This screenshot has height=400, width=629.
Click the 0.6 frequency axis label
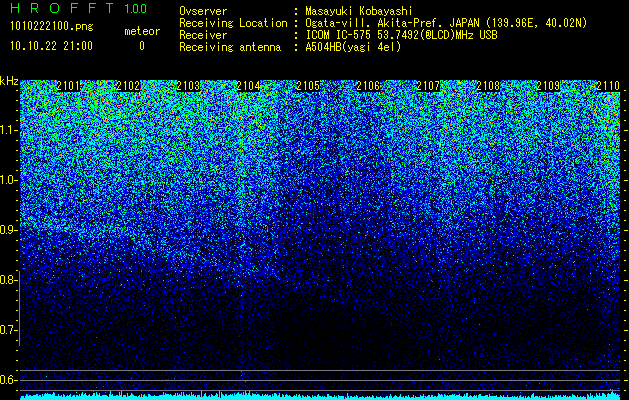coord(8,380)
